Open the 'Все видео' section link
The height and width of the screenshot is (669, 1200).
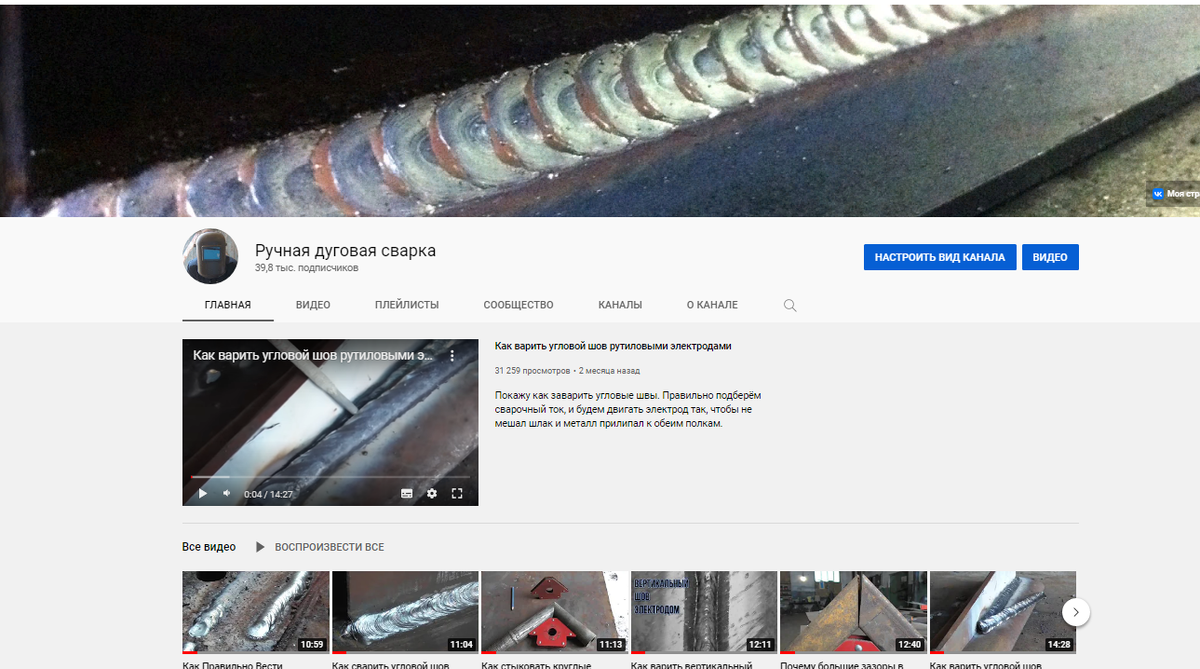(x=209, y=547)
